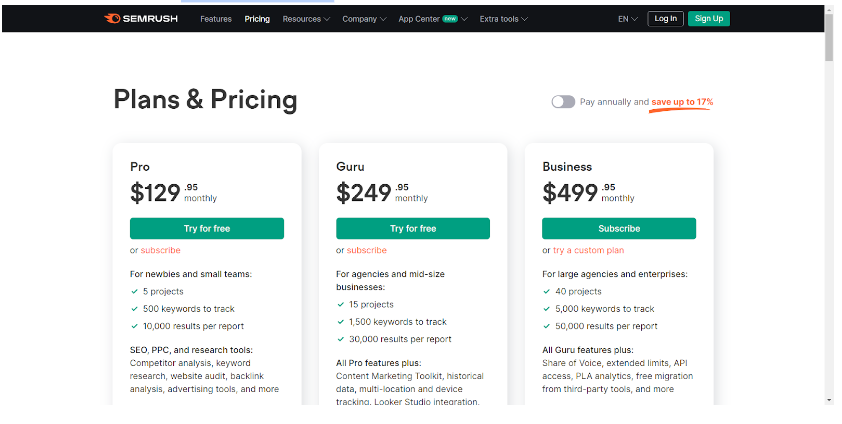The height and width of the screenshot is (424, 842).
Task: Open the EN language selector
Action: coord(628,19)
